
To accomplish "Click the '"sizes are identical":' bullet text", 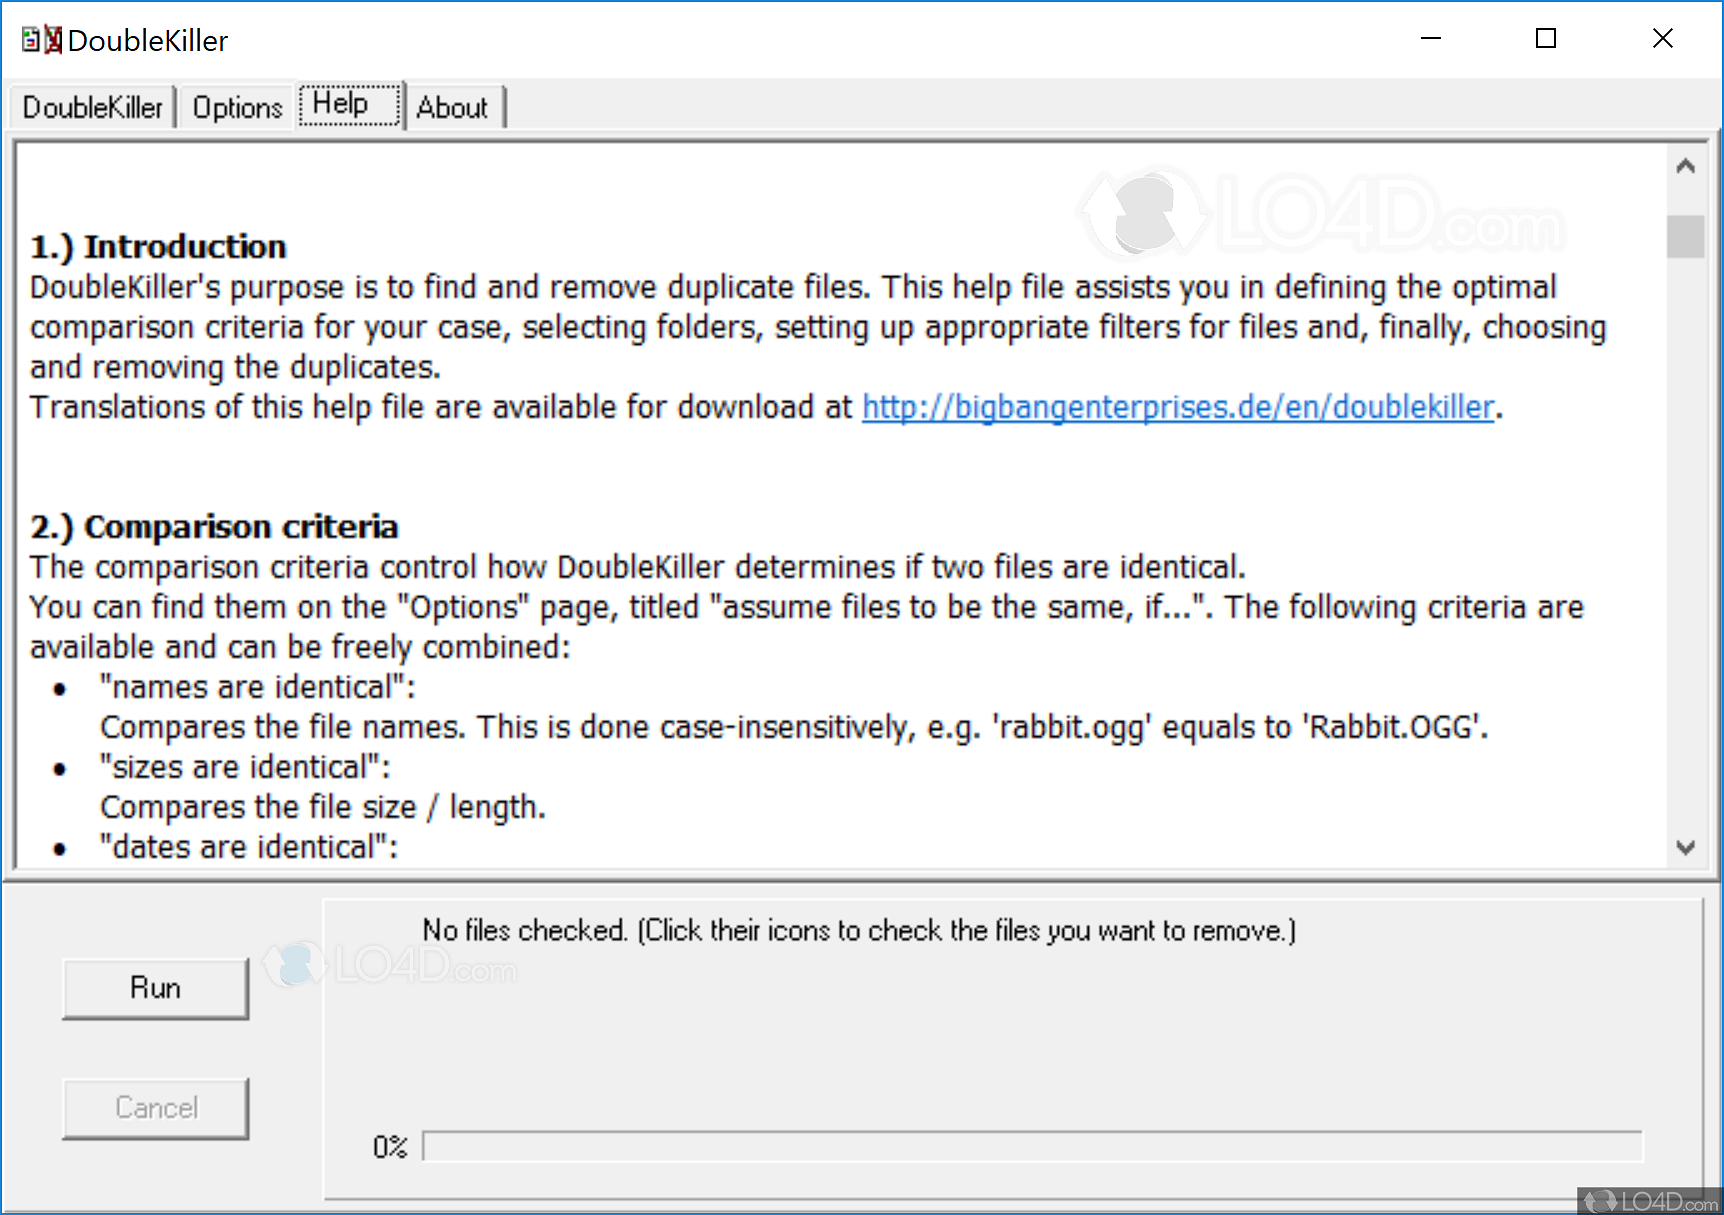I will tap(245, 767).
